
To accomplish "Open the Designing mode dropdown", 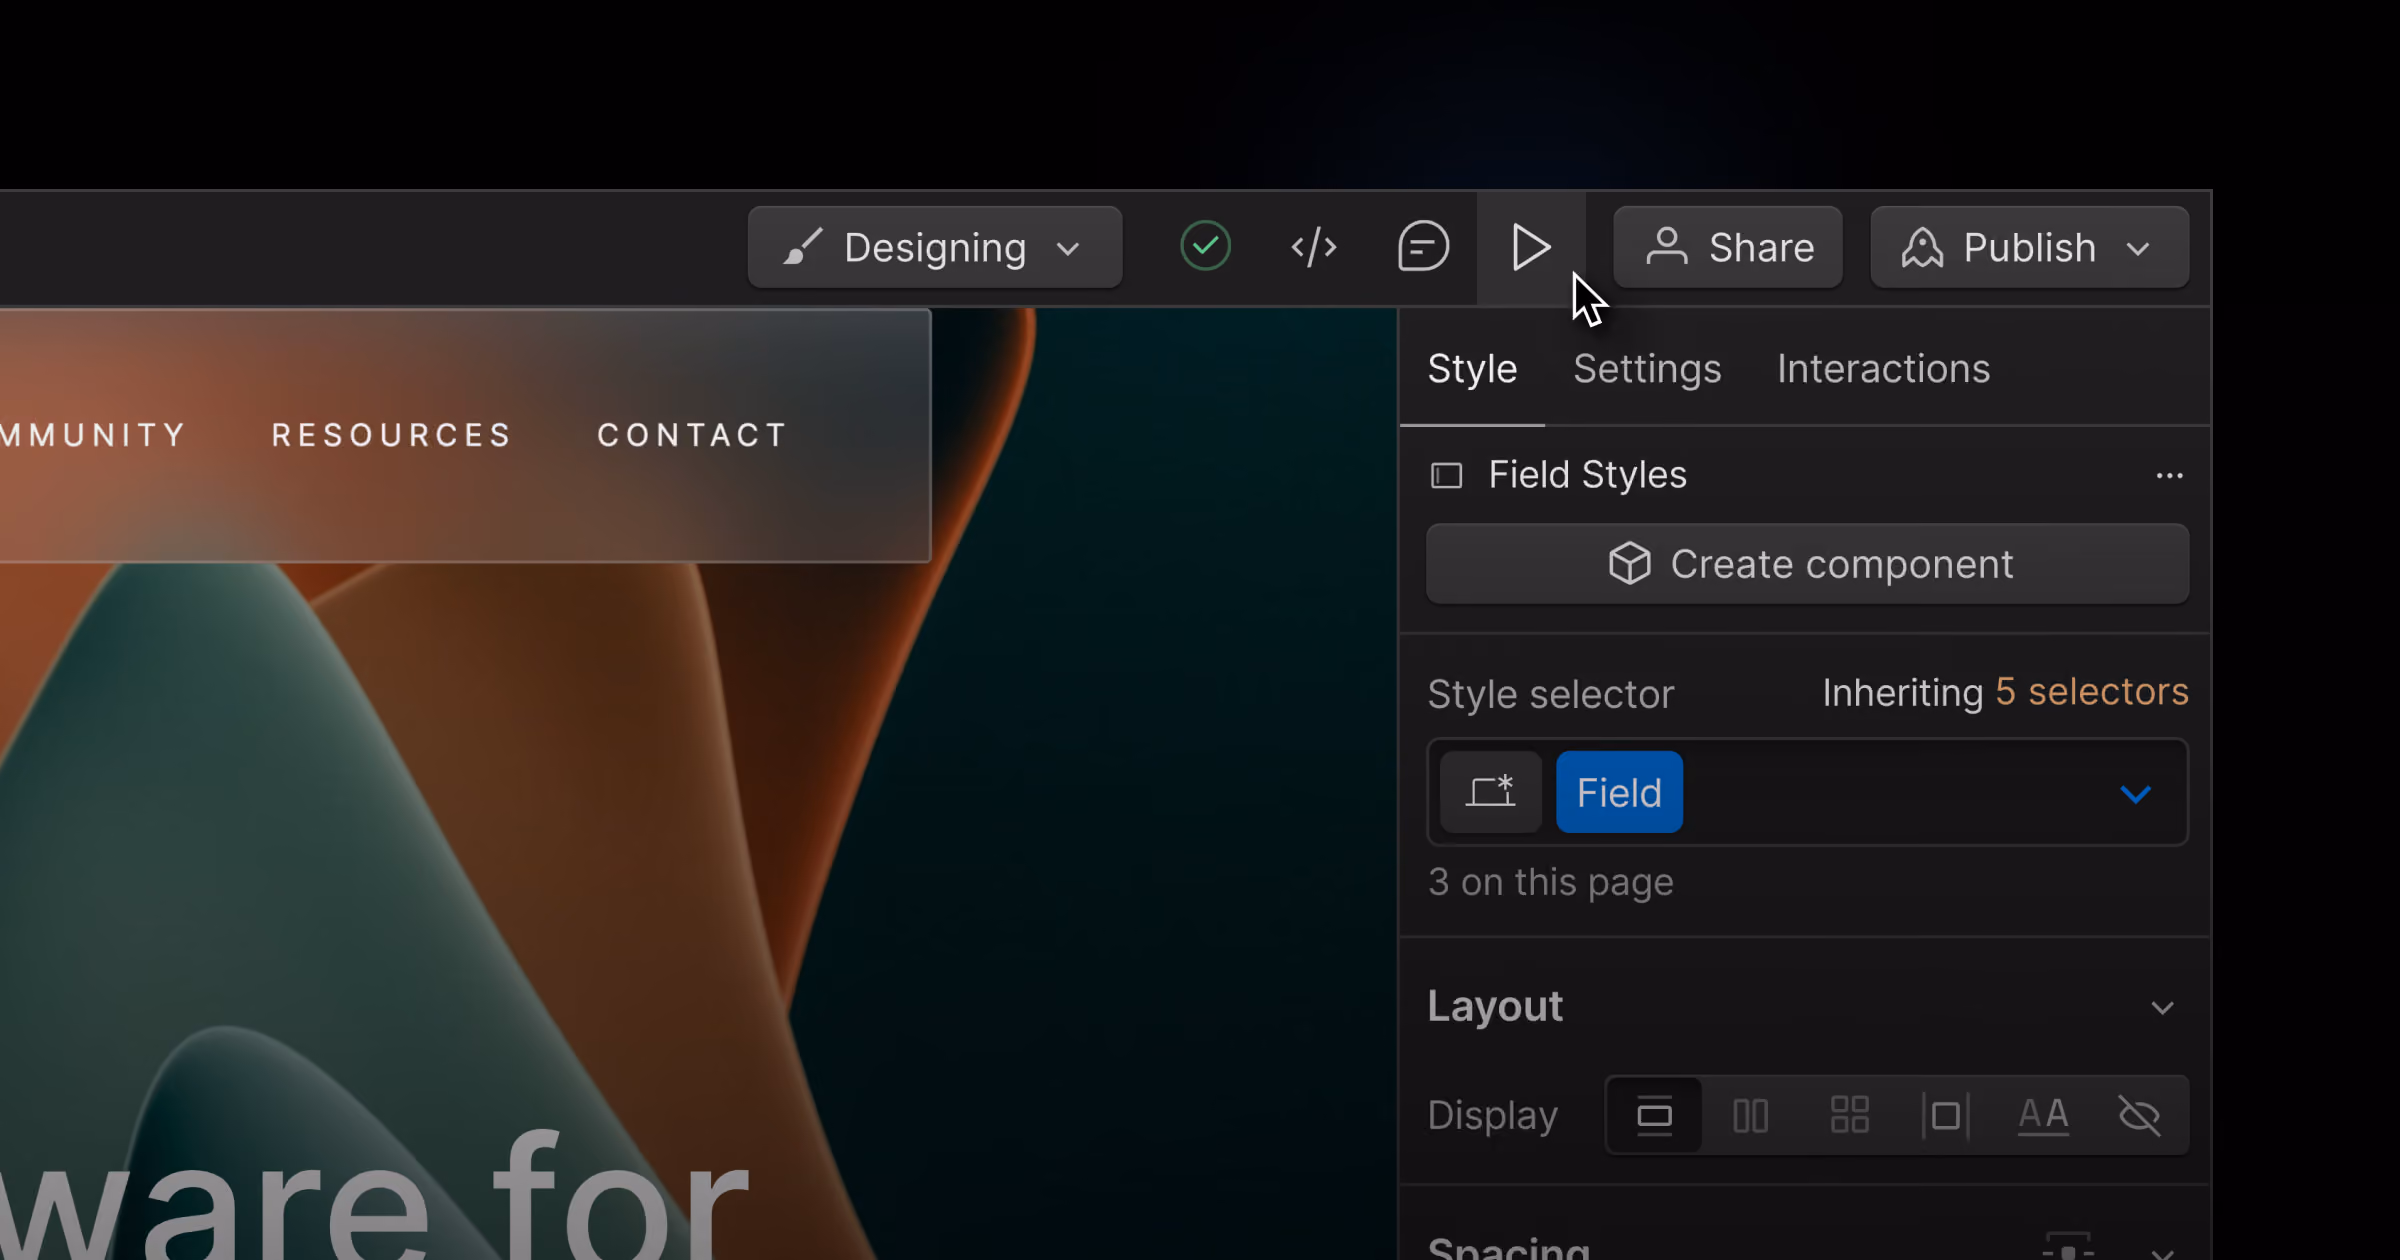I will [935, 247].
